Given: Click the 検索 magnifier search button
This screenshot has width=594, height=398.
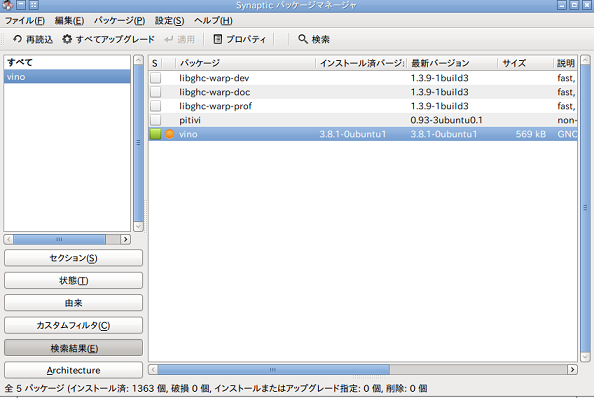Looking at the screenshot, I should pos(314,39).
